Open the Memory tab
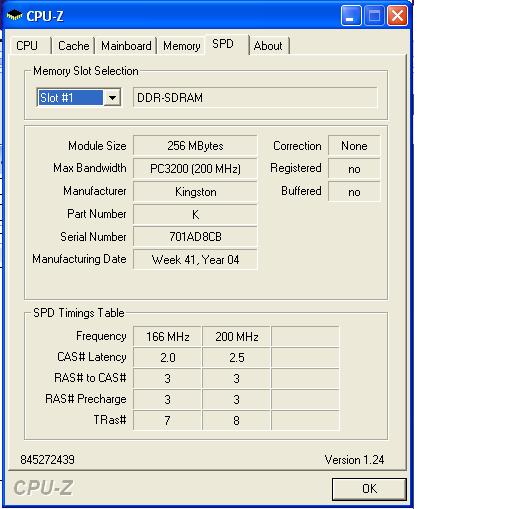The height and width of the screenshot is (509, 512). pyautogui.click(x=182, y=46)
